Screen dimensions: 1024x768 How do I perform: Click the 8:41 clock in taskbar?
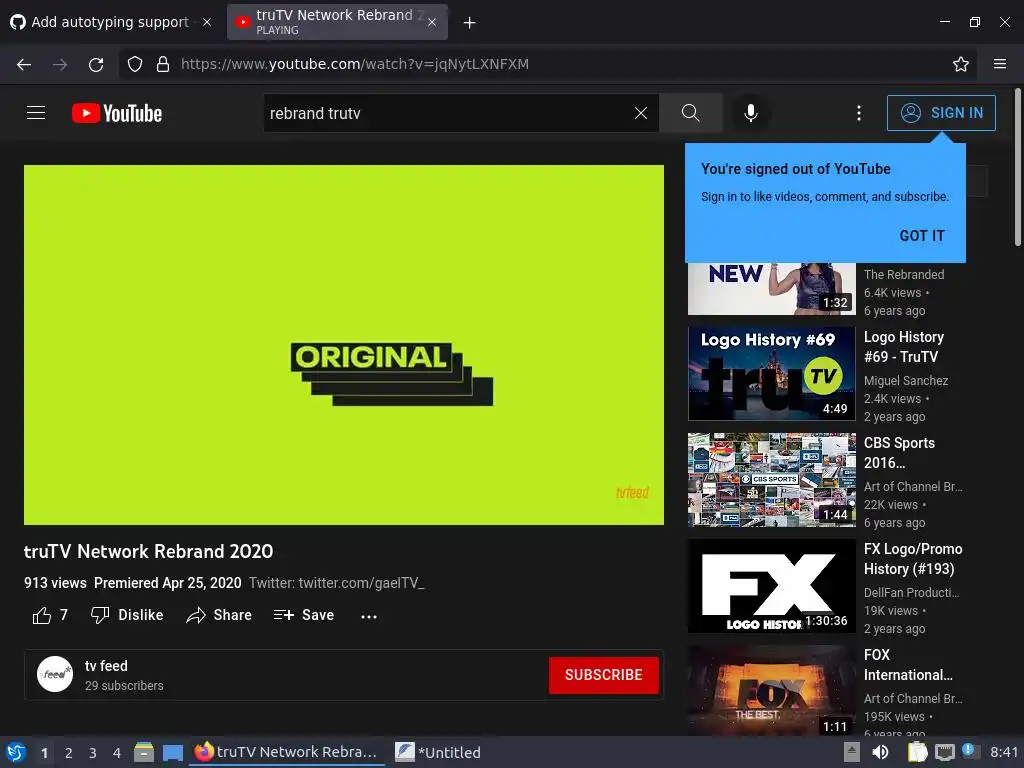[1004, 752]
